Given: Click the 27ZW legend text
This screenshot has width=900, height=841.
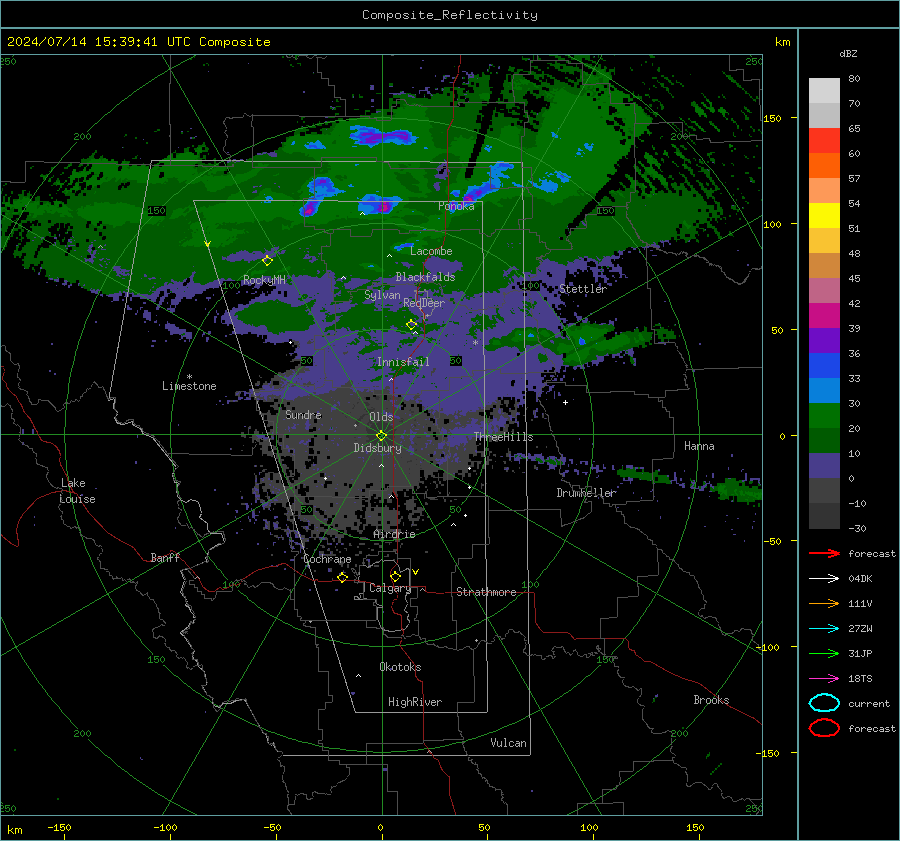Looking at the screenshot, I should (860, 629).
